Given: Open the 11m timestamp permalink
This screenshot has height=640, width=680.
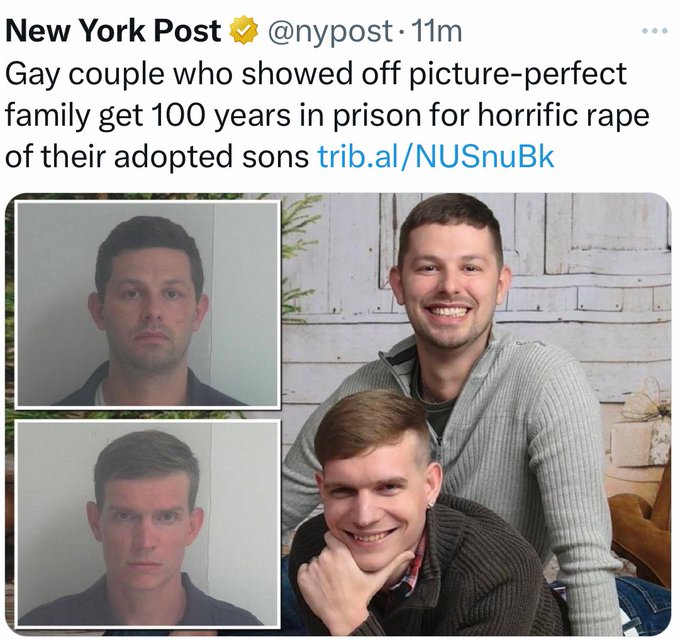Looking at the screenshot, I should (435, 31).
